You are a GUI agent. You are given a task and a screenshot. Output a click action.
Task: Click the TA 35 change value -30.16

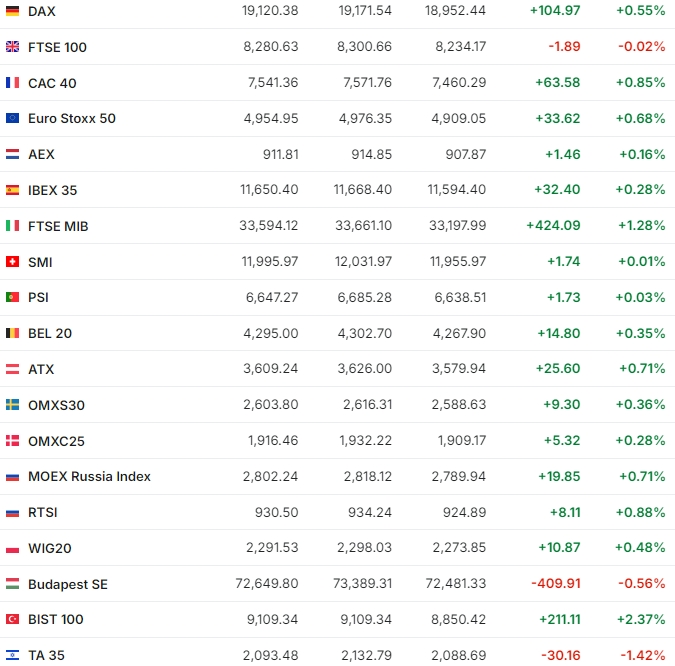point(559,656)
